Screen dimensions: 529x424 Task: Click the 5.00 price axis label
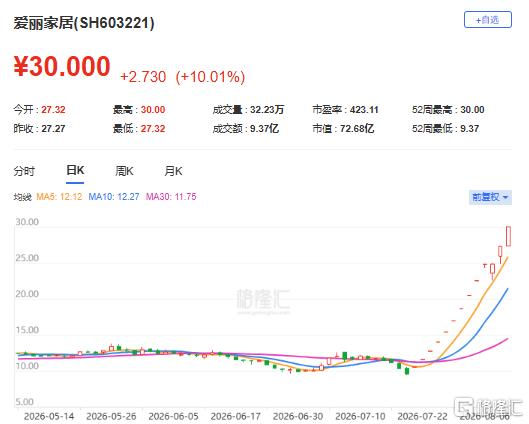(25, 402)
